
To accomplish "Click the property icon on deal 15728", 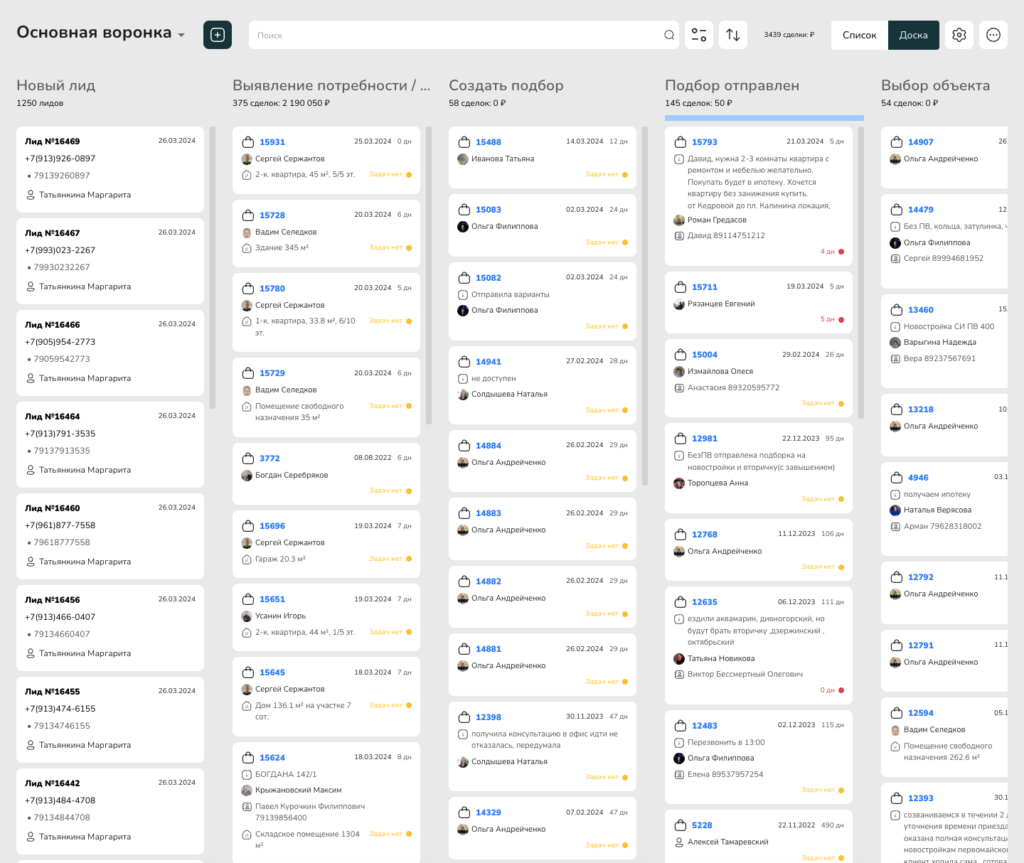I will [x=247, y=249].
